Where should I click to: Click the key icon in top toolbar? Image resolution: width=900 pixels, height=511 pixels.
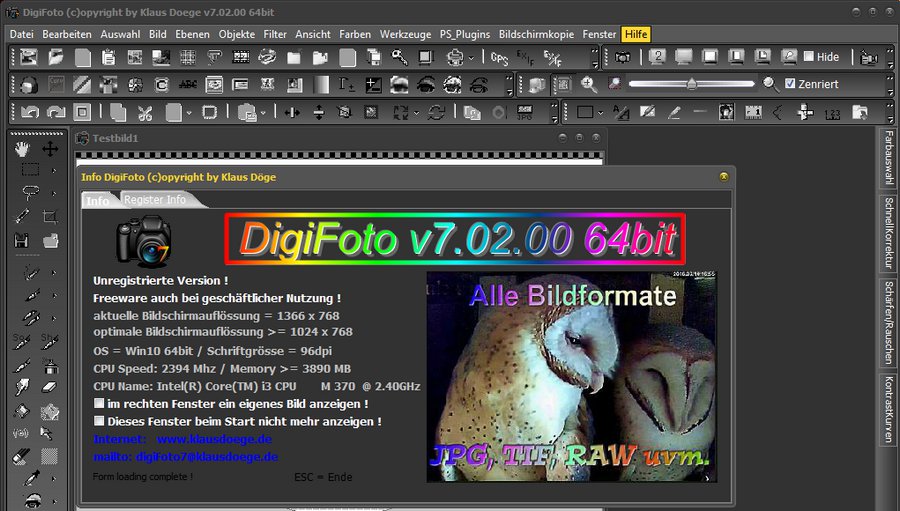[x=399, y=57]
